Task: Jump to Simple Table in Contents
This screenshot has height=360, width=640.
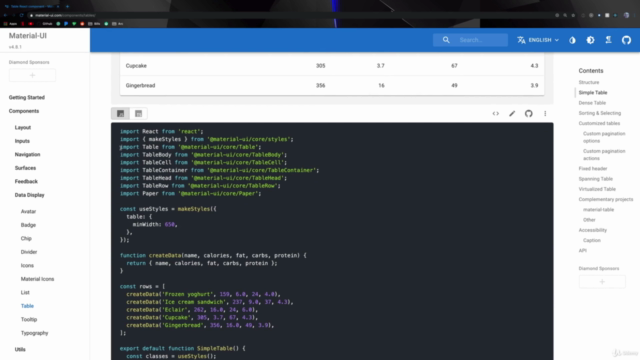Action: [593, 93]
